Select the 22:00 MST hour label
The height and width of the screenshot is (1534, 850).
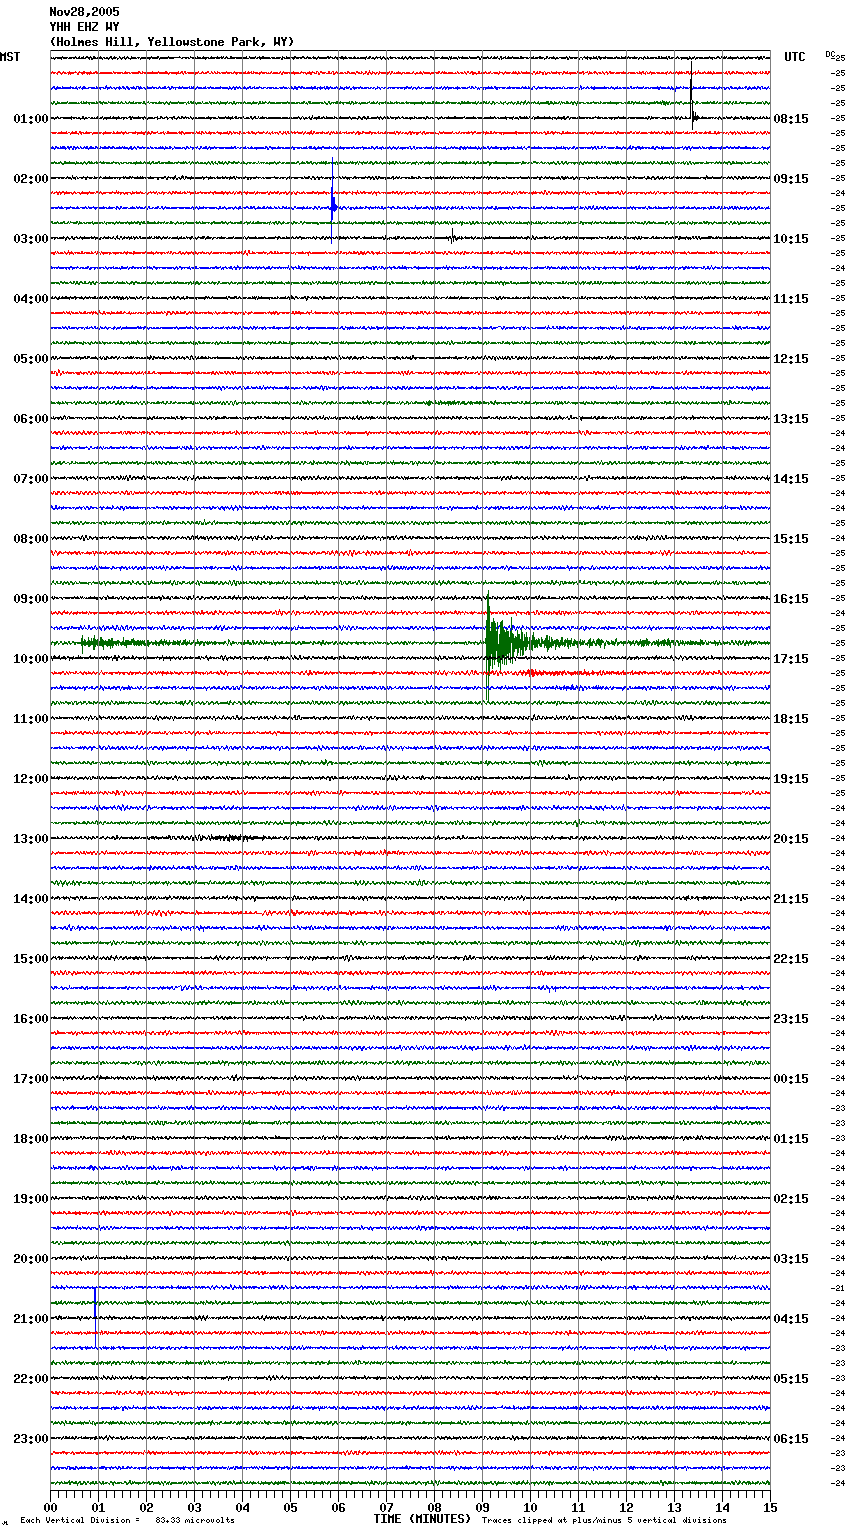click(30, 1379)
